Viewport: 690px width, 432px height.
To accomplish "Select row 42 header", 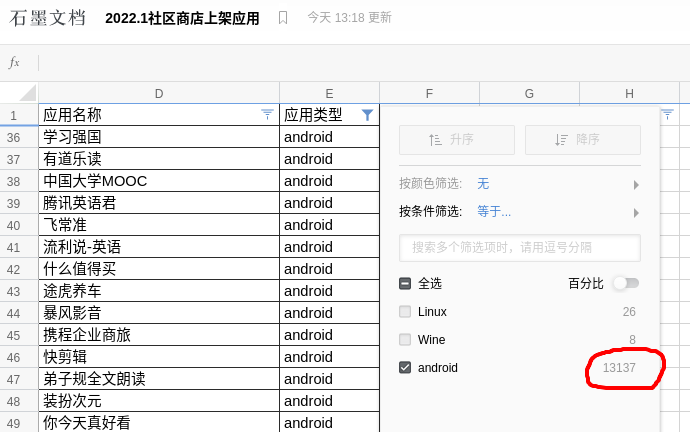I will 19,269.
